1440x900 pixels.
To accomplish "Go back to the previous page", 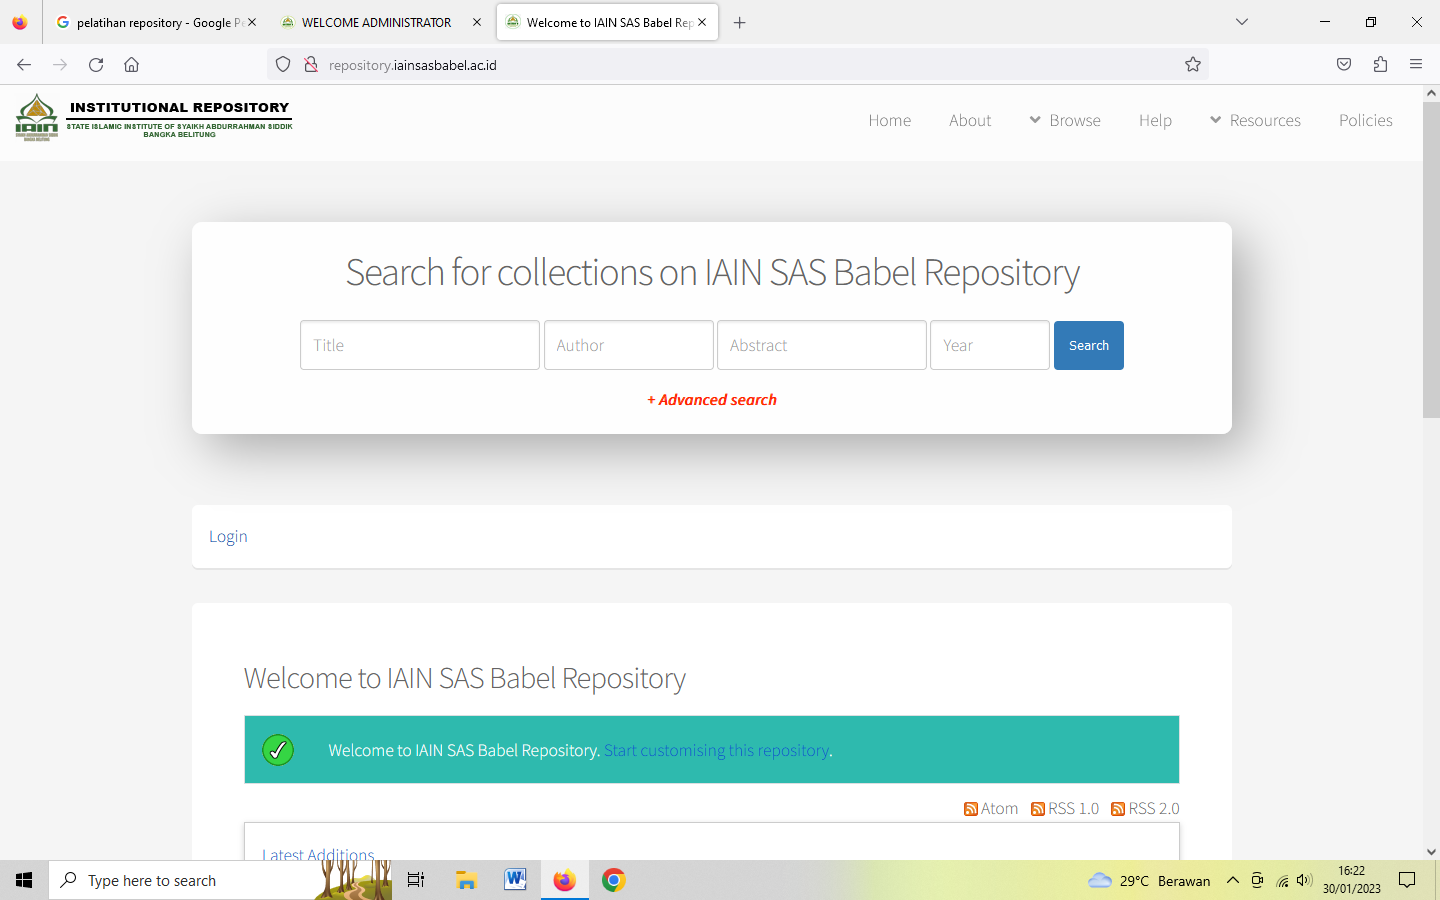I will [24, 65].
